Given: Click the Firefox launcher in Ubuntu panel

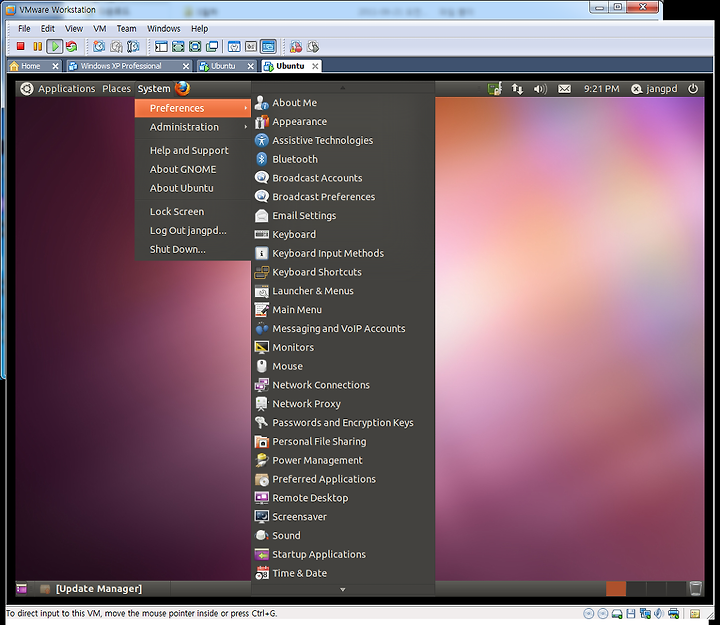Looking at the screenshot, I should tap(182, 88).
